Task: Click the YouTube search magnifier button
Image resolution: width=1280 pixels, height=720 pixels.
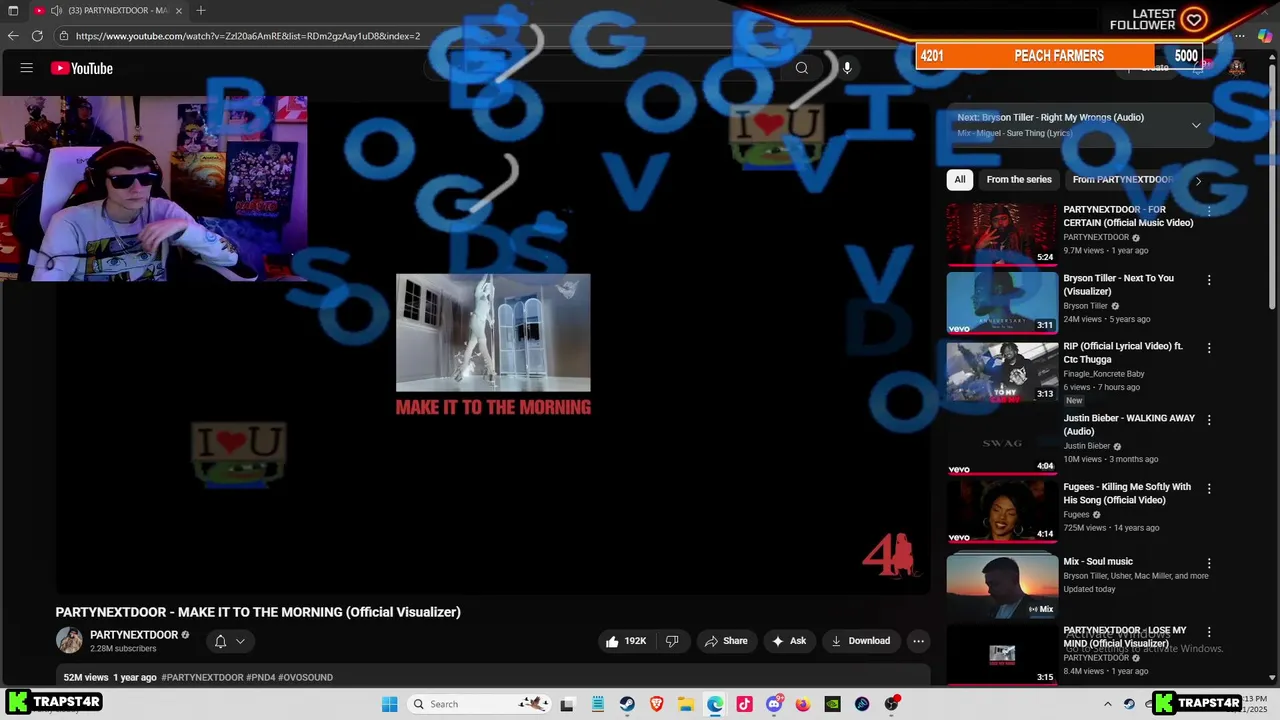Action: pyautogui.click(x=801, y=68)
